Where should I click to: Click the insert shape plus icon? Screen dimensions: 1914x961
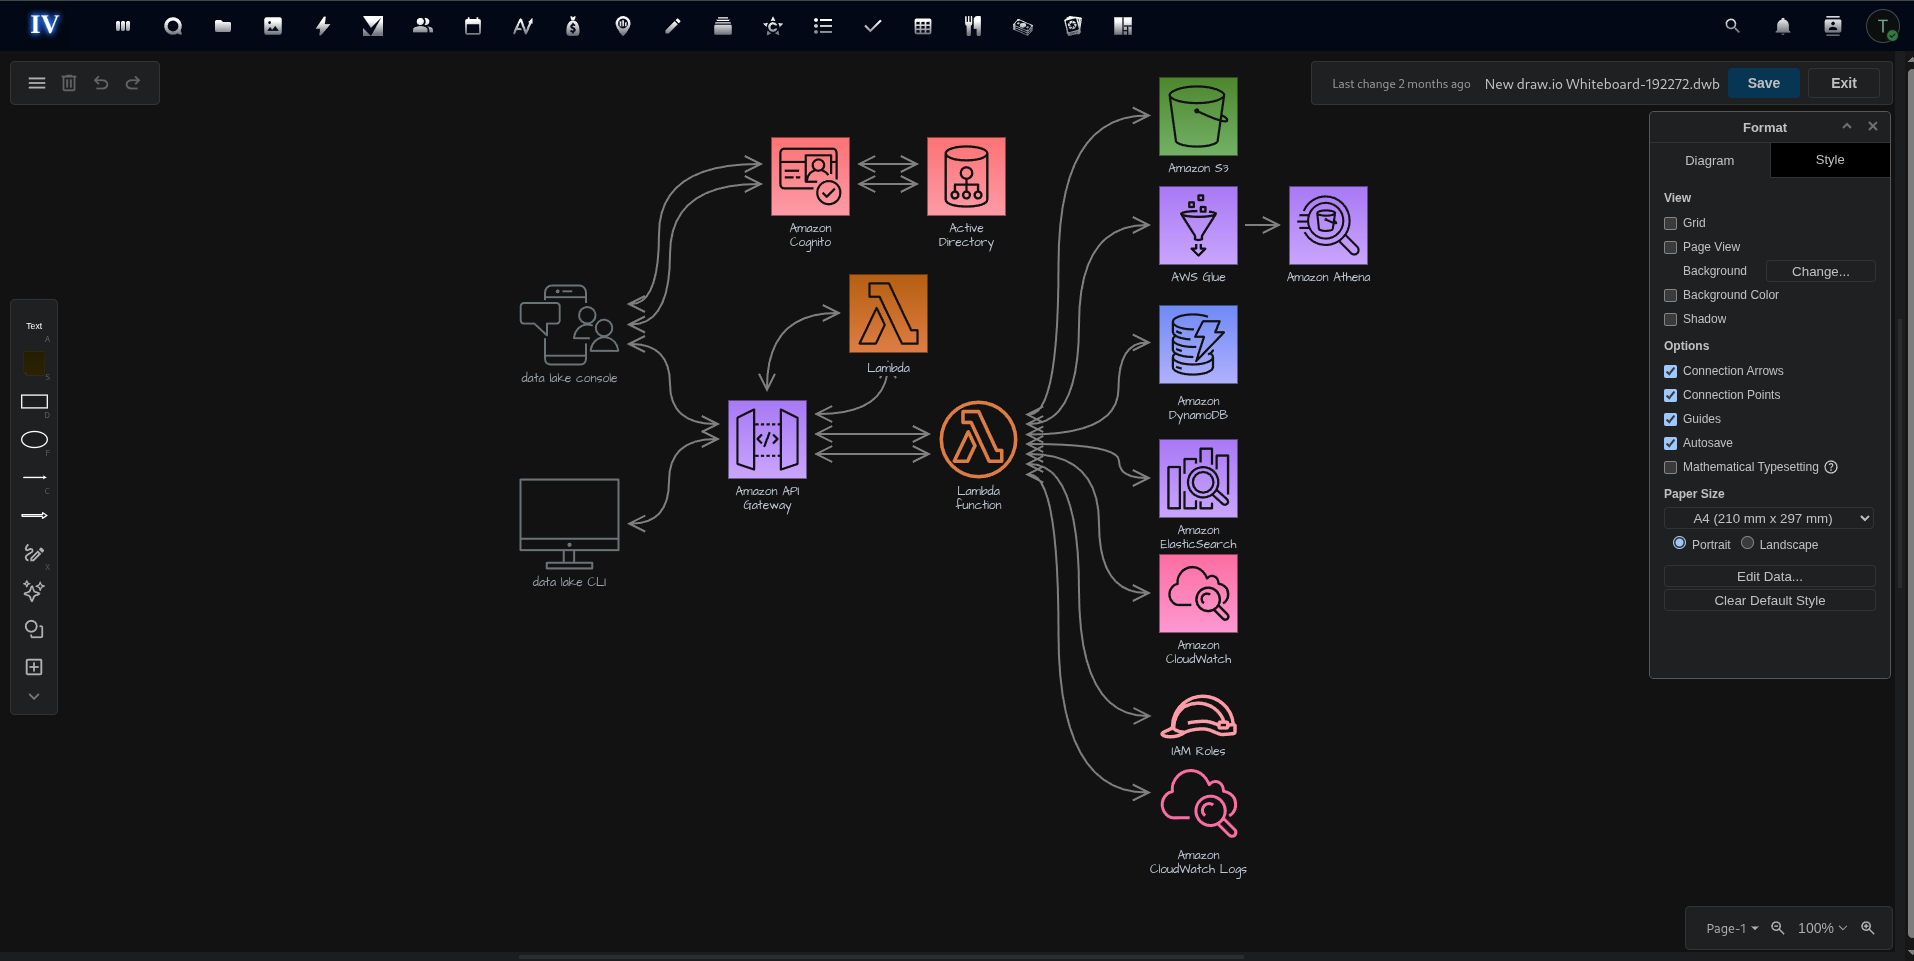34,667
